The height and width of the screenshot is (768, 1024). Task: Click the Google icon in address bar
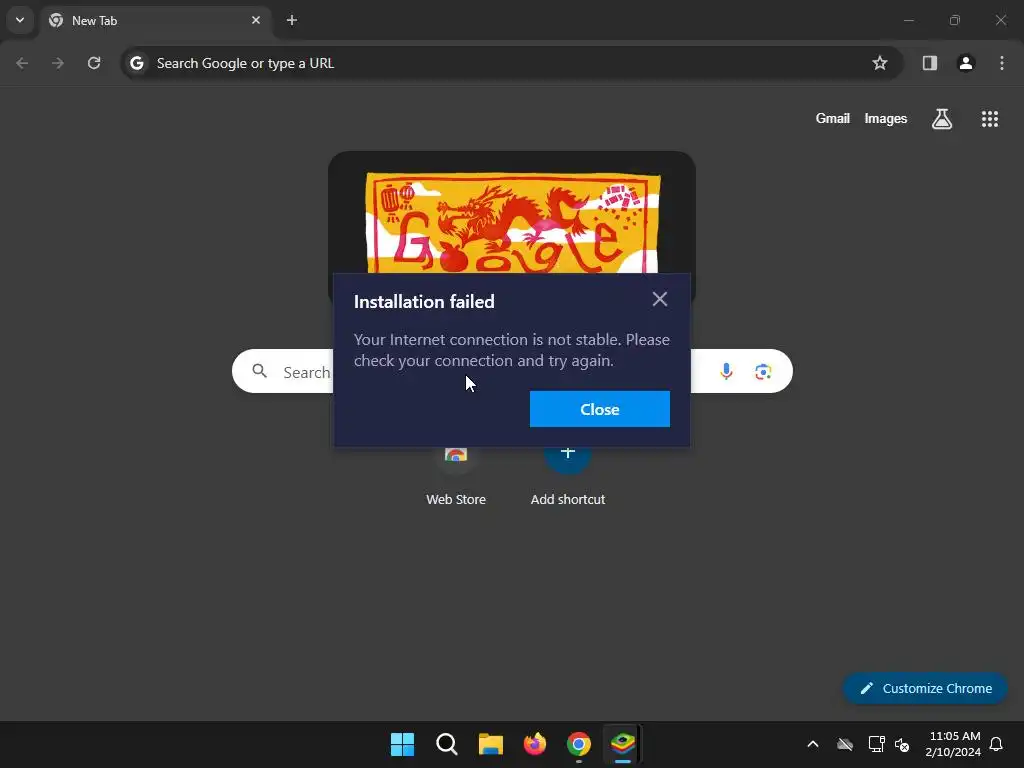pos(136,63)
